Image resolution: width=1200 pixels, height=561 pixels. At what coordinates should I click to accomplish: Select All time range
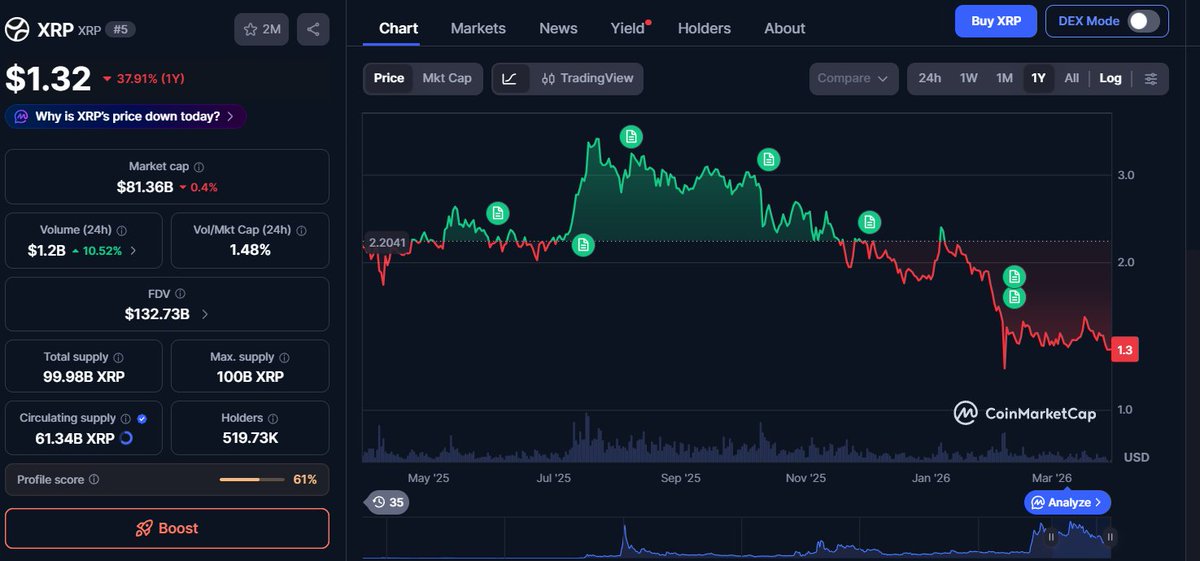click(1071, 78)
